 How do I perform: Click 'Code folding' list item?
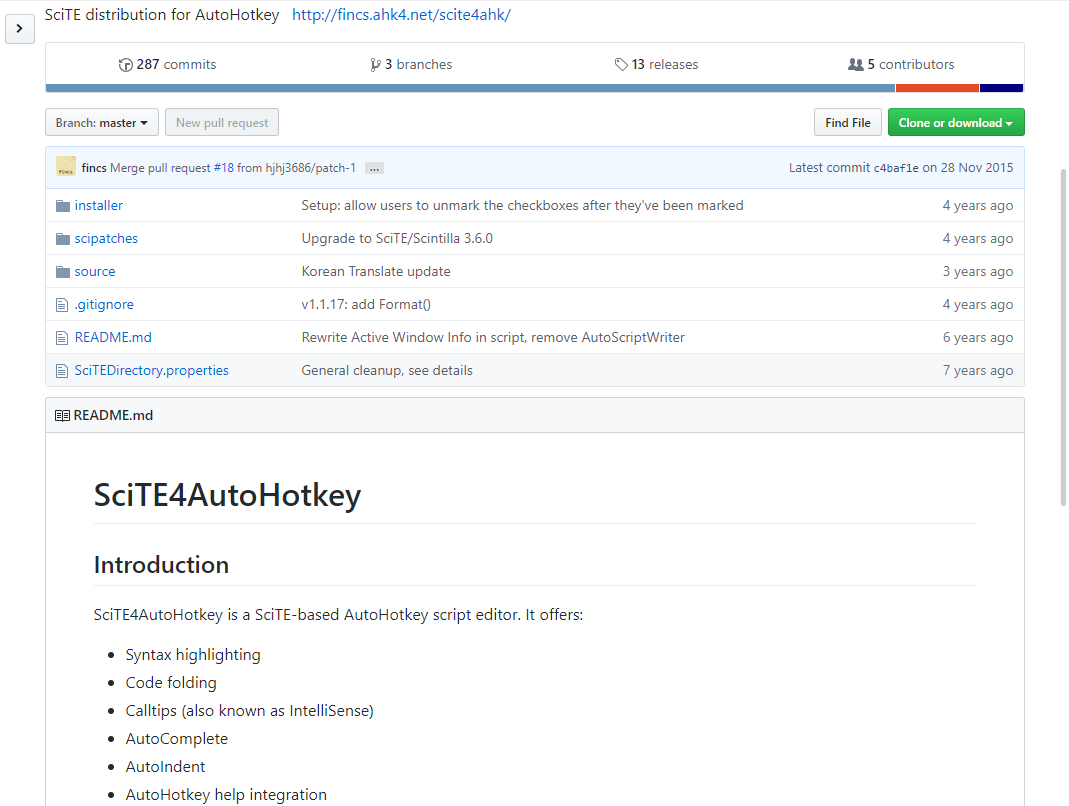click(x=171, y=683)
